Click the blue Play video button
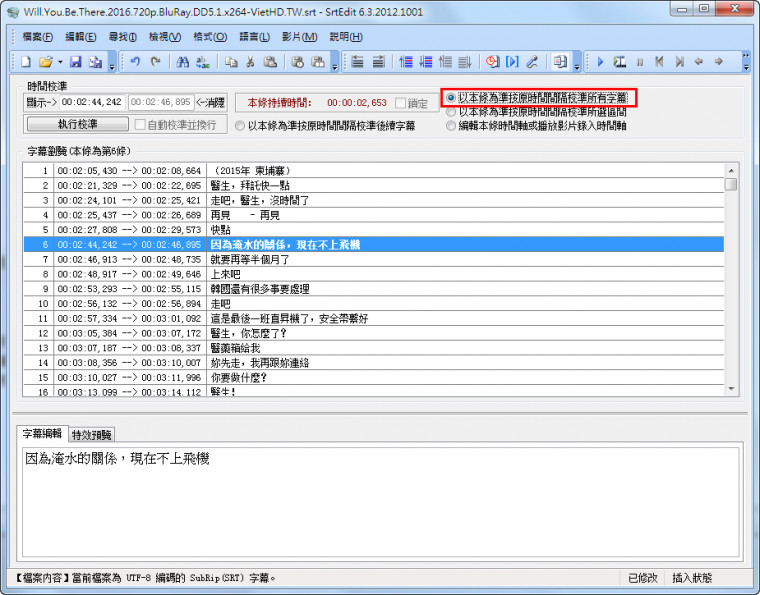Image resolution: width=760 pixels, height=595 pixels. [x=600, y=62]
